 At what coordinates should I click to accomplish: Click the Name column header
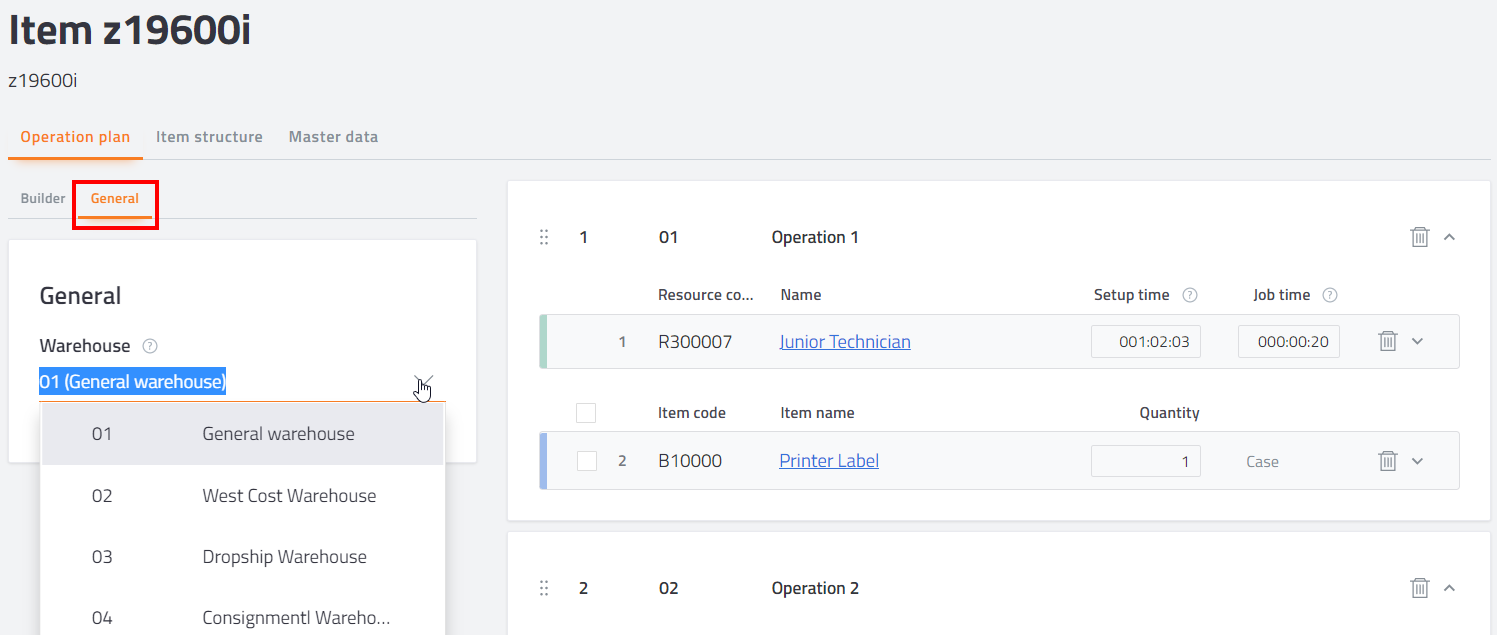click(x=801, y=295)
